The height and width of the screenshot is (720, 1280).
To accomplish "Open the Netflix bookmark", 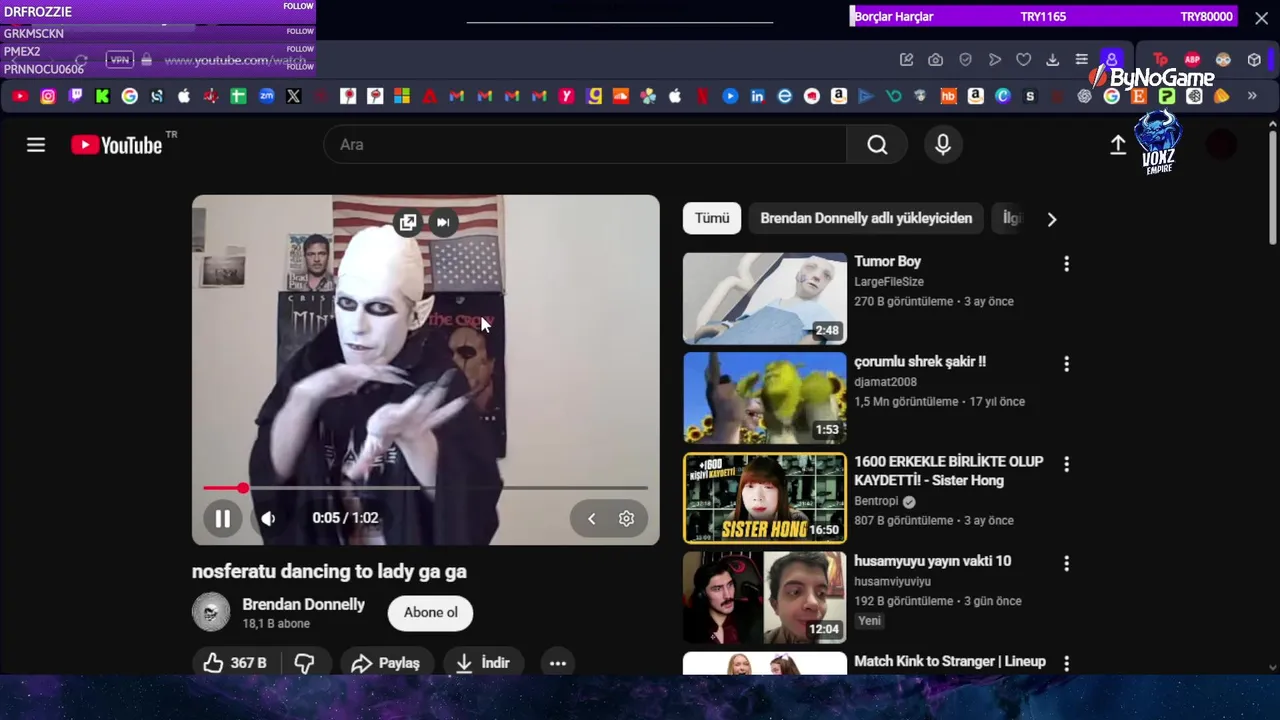I will click(702, 96).
